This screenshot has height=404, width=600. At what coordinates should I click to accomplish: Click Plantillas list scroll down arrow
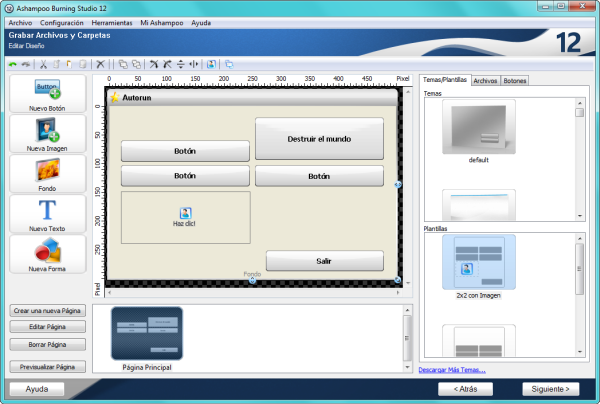(x=580, y=352)
